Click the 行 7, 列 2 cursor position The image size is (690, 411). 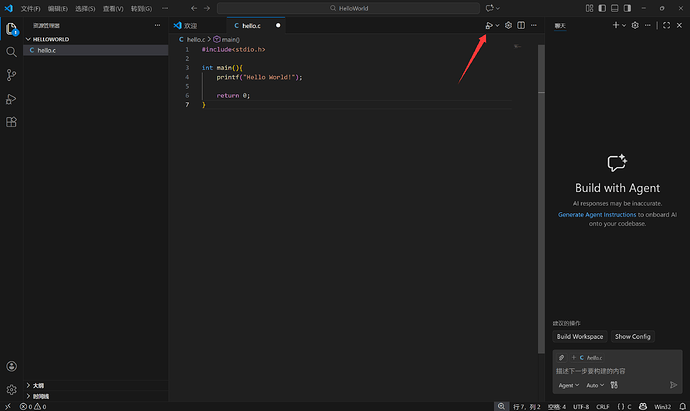526,407
